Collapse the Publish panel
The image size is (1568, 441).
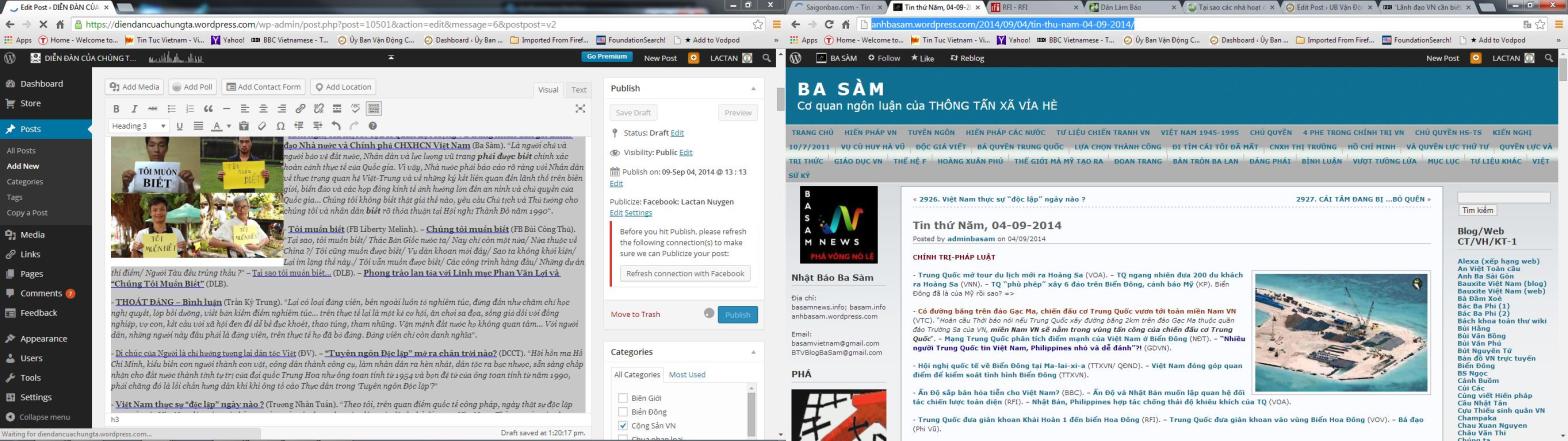(753, 88)
